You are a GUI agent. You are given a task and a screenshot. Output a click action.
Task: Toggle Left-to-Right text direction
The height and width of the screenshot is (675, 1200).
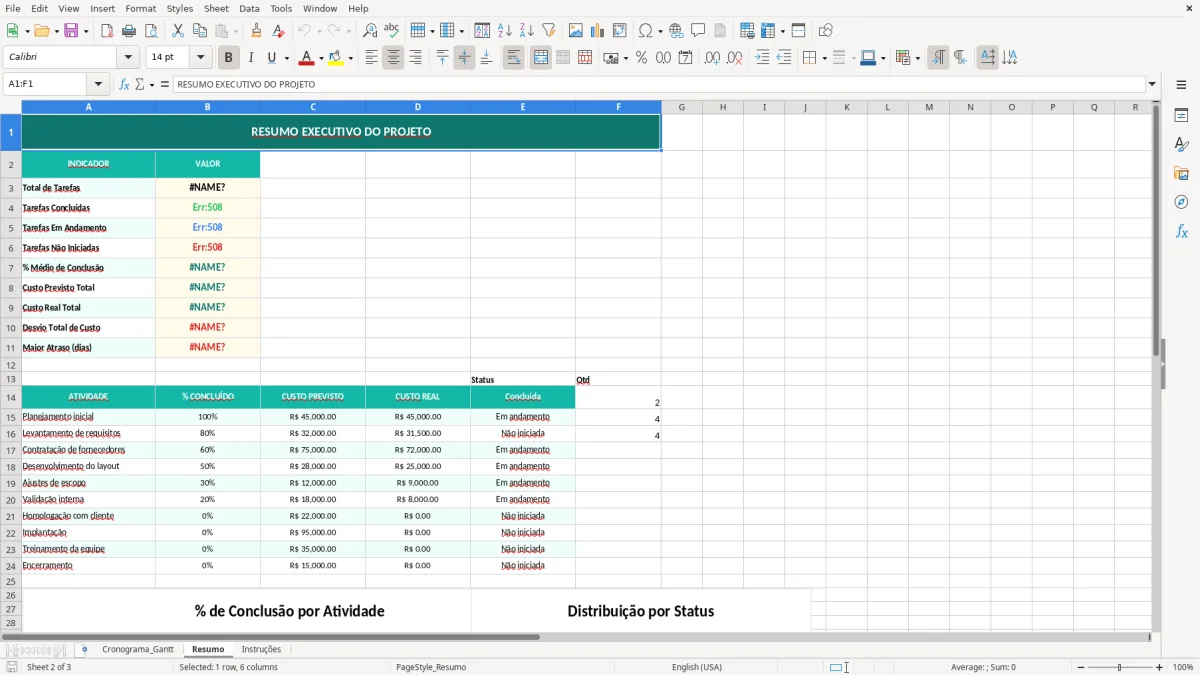pos(938,58)
